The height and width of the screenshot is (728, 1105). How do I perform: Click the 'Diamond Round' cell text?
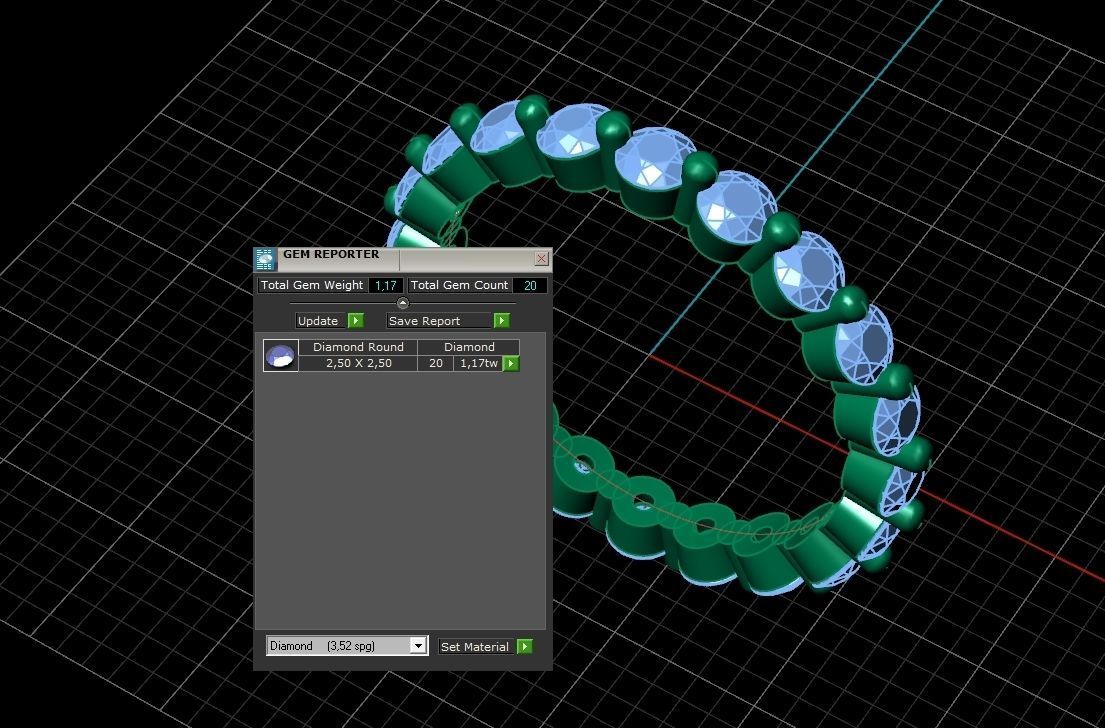click(358, 347)
